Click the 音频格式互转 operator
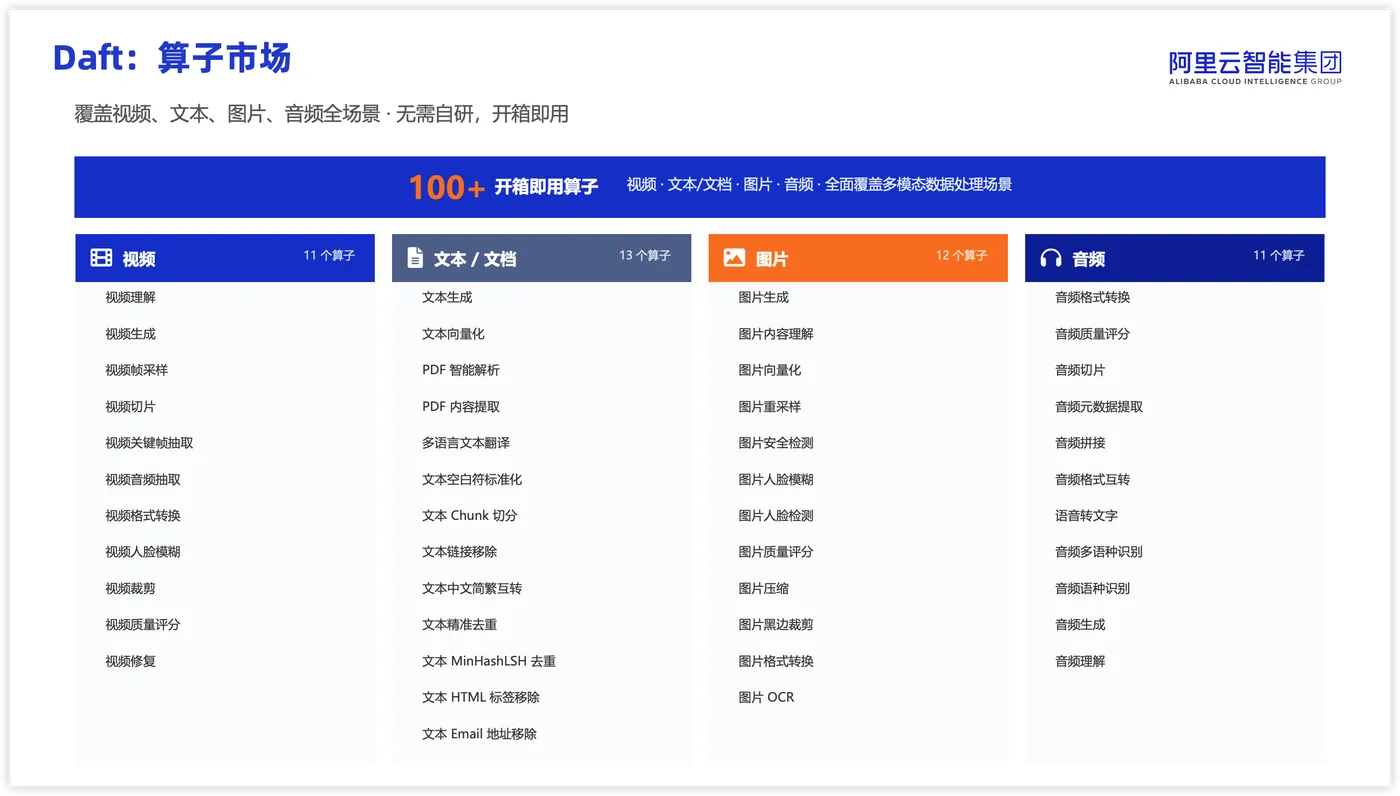Image resolution: width=1400 pixels, height=796 pixels. (x=1093, y=479)
